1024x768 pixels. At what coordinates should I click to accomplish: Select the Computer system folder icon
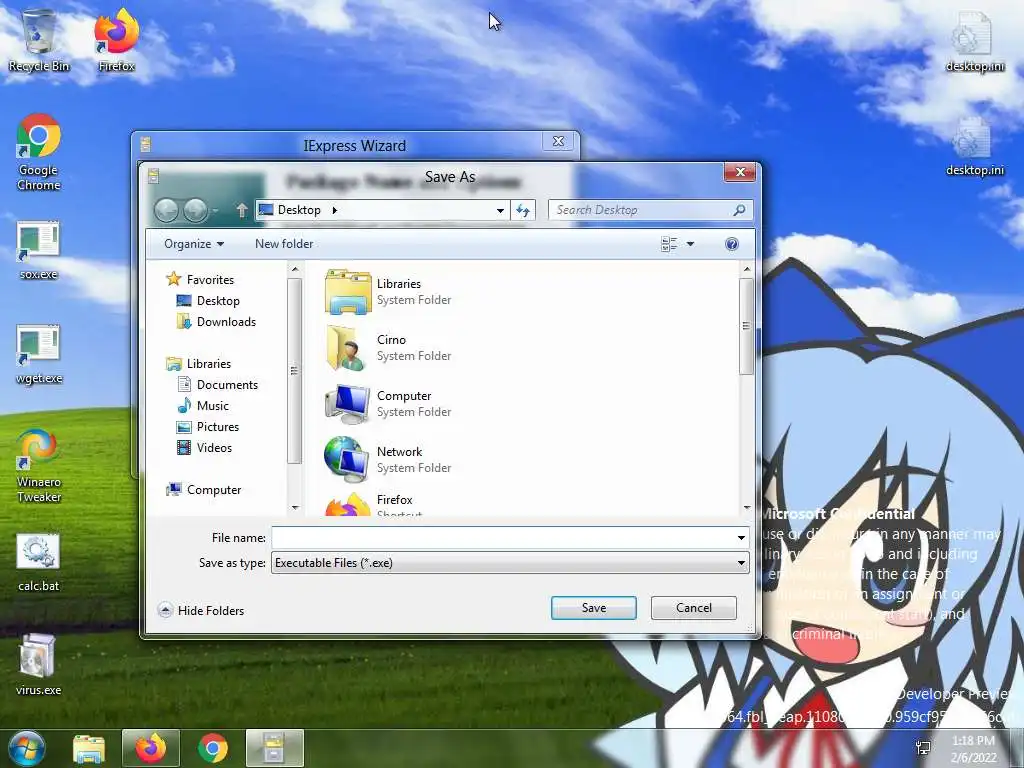[348, 404]
